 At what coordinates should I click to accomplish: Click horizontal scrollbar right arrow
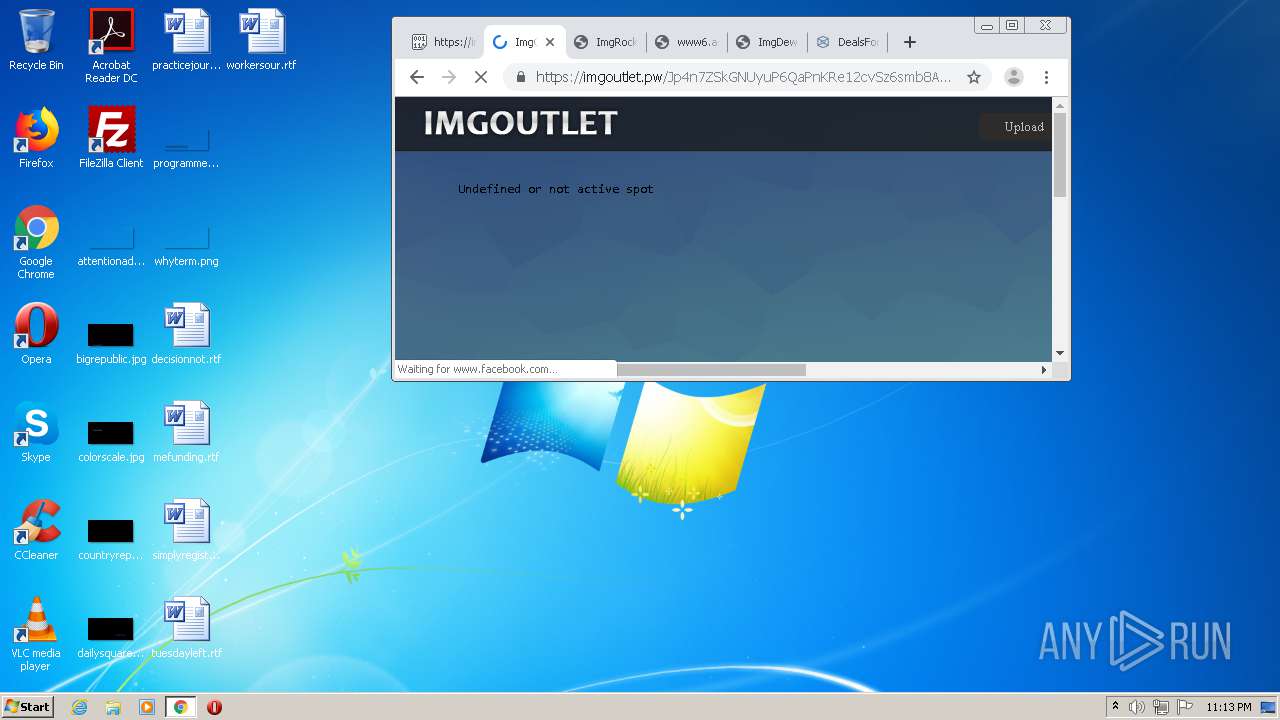(1044, 370)
